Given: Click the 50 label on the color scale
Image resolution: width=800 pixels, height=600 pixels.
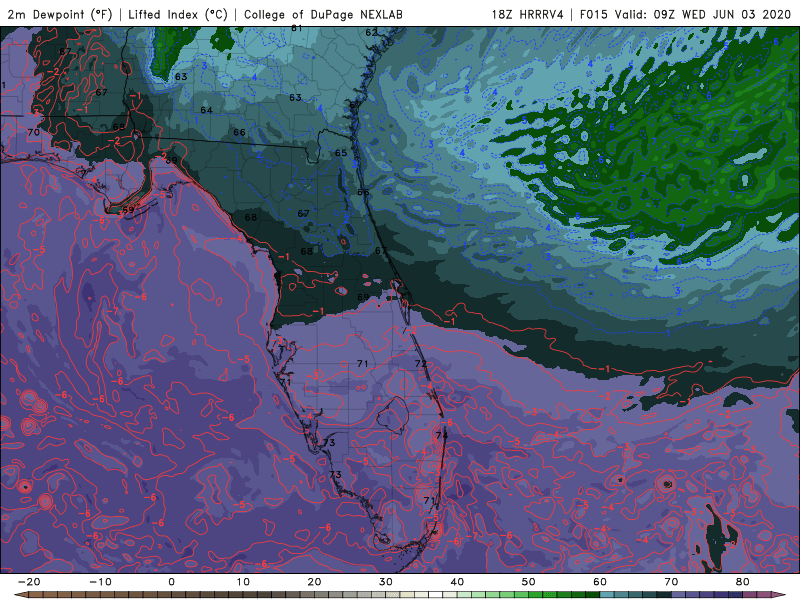Looking at the screenshot, I should coord(529,582).
